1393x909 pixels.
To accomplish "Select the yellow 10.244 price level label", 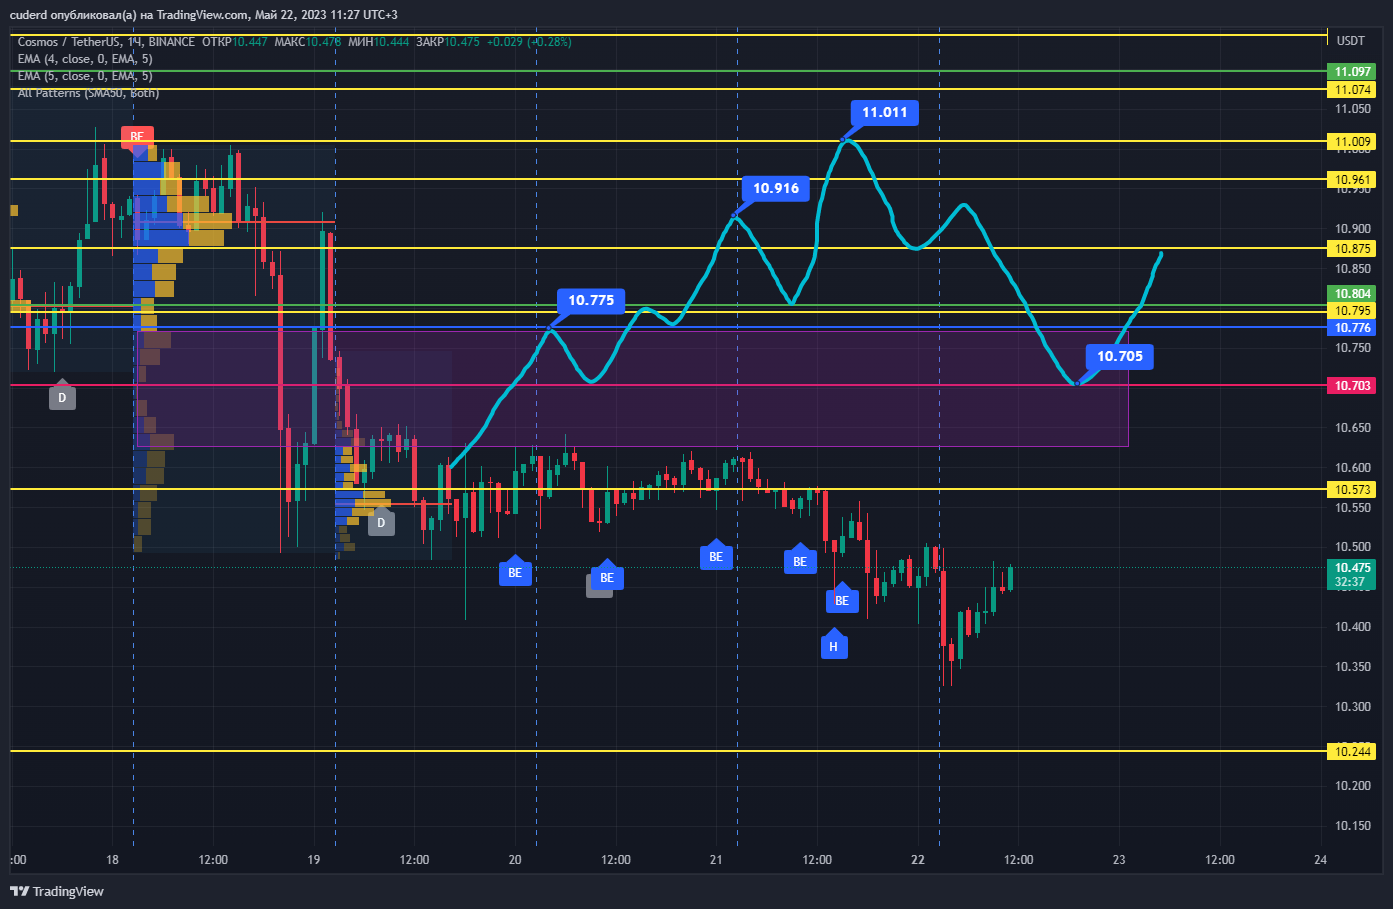I will 1351,751.
